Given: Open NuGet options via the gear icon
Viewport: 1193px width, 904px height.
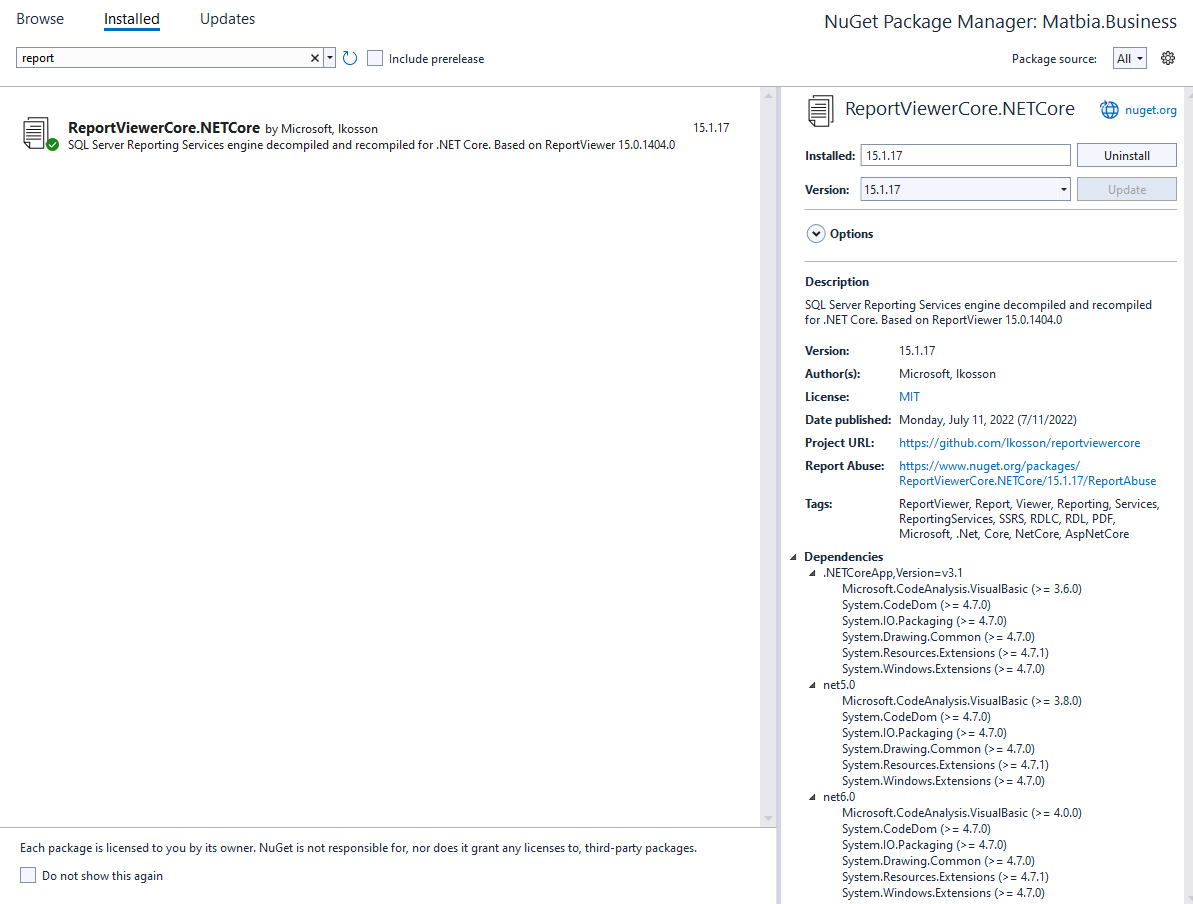Looking at the screenshot, I should (x=1168, y=58).
